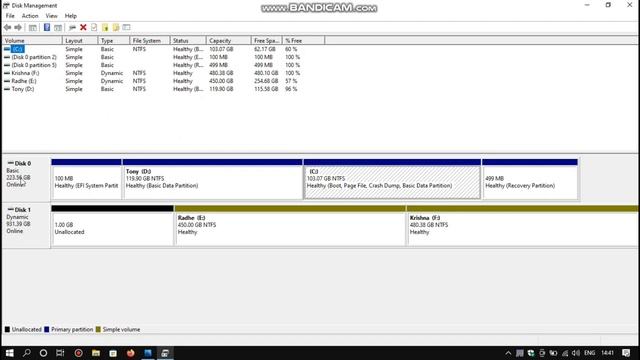The width and height of the screenshot is (640, 360).
Task: Open the File menu
Action: click(x=10, y=16)
